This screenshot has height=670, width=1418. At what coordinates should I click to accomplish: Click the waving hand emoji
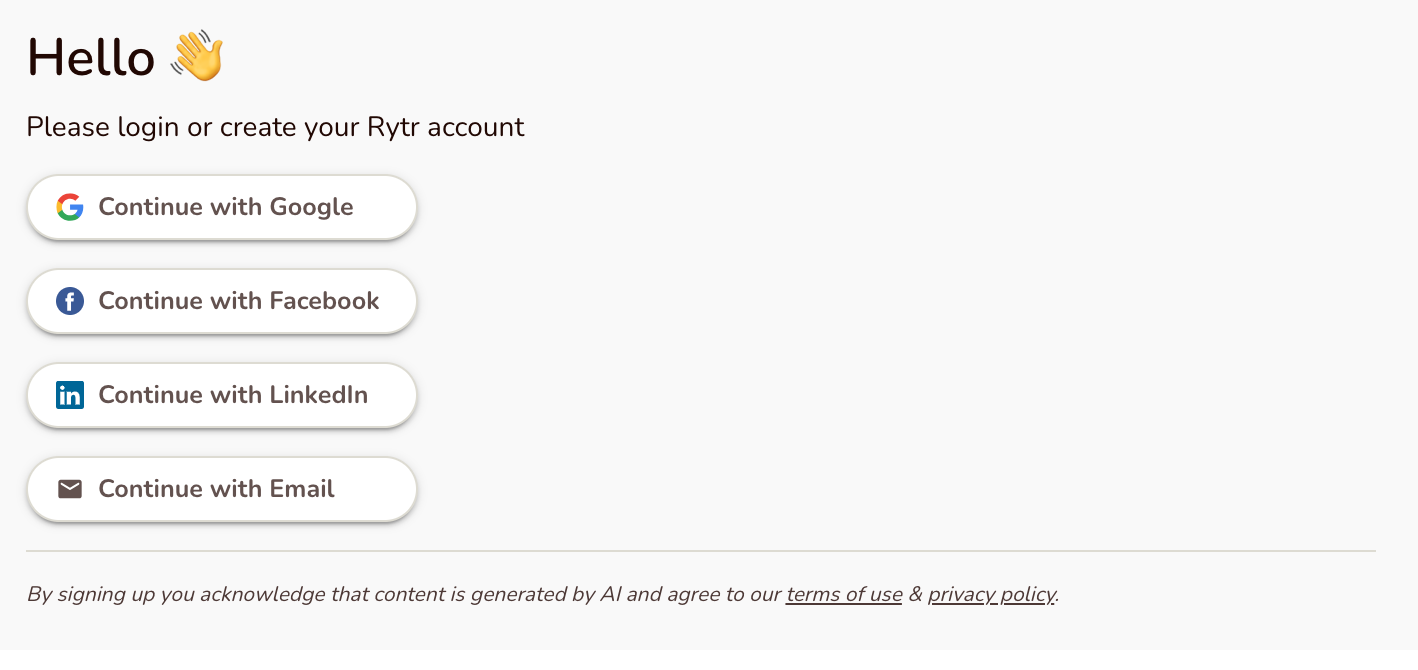tap(197, 56)
